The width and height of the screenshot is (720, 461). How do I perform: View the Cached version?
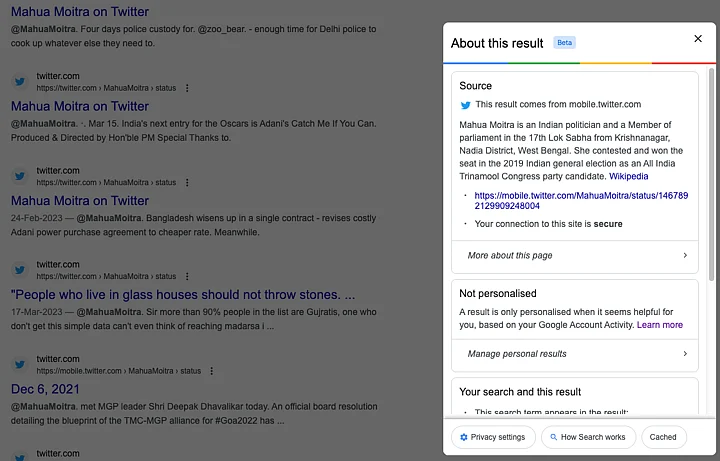[x=663, y=437]
